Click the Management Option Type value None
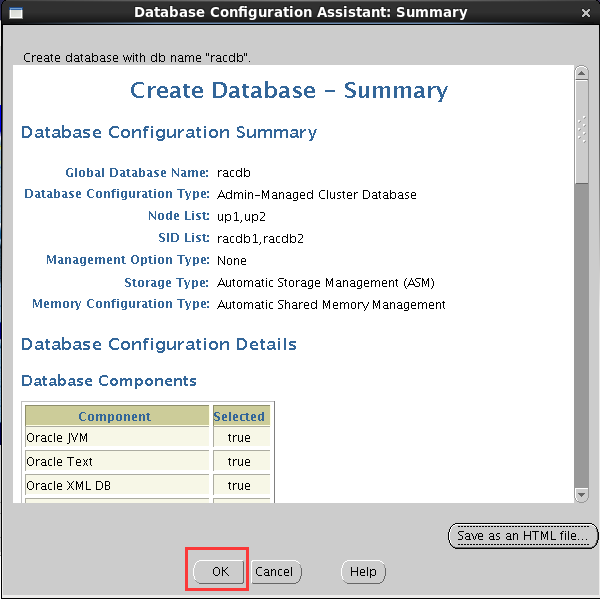Screen dimensions: 600x599 click(232, 261)
